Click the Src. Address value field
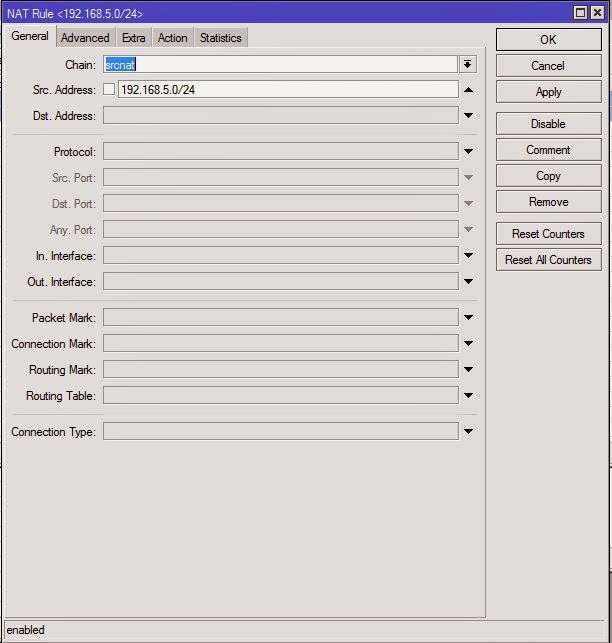This screenshot has height=643, width=612. pos(288,89)
